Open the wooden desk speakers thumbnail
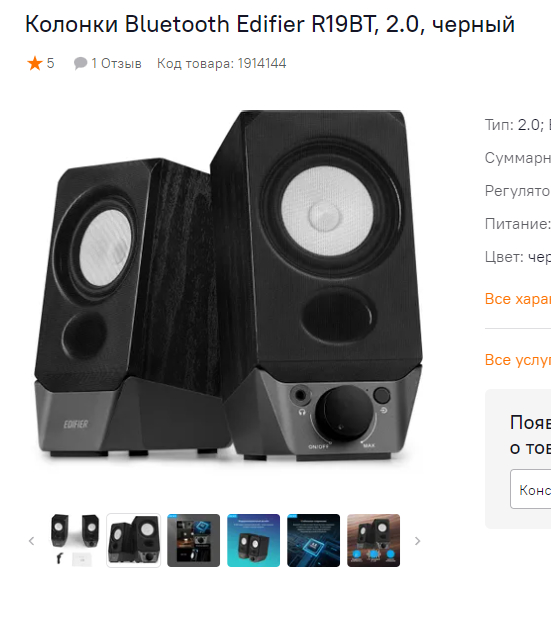The height and width of the screenshot is (626, 551). (x=373, y=541)
